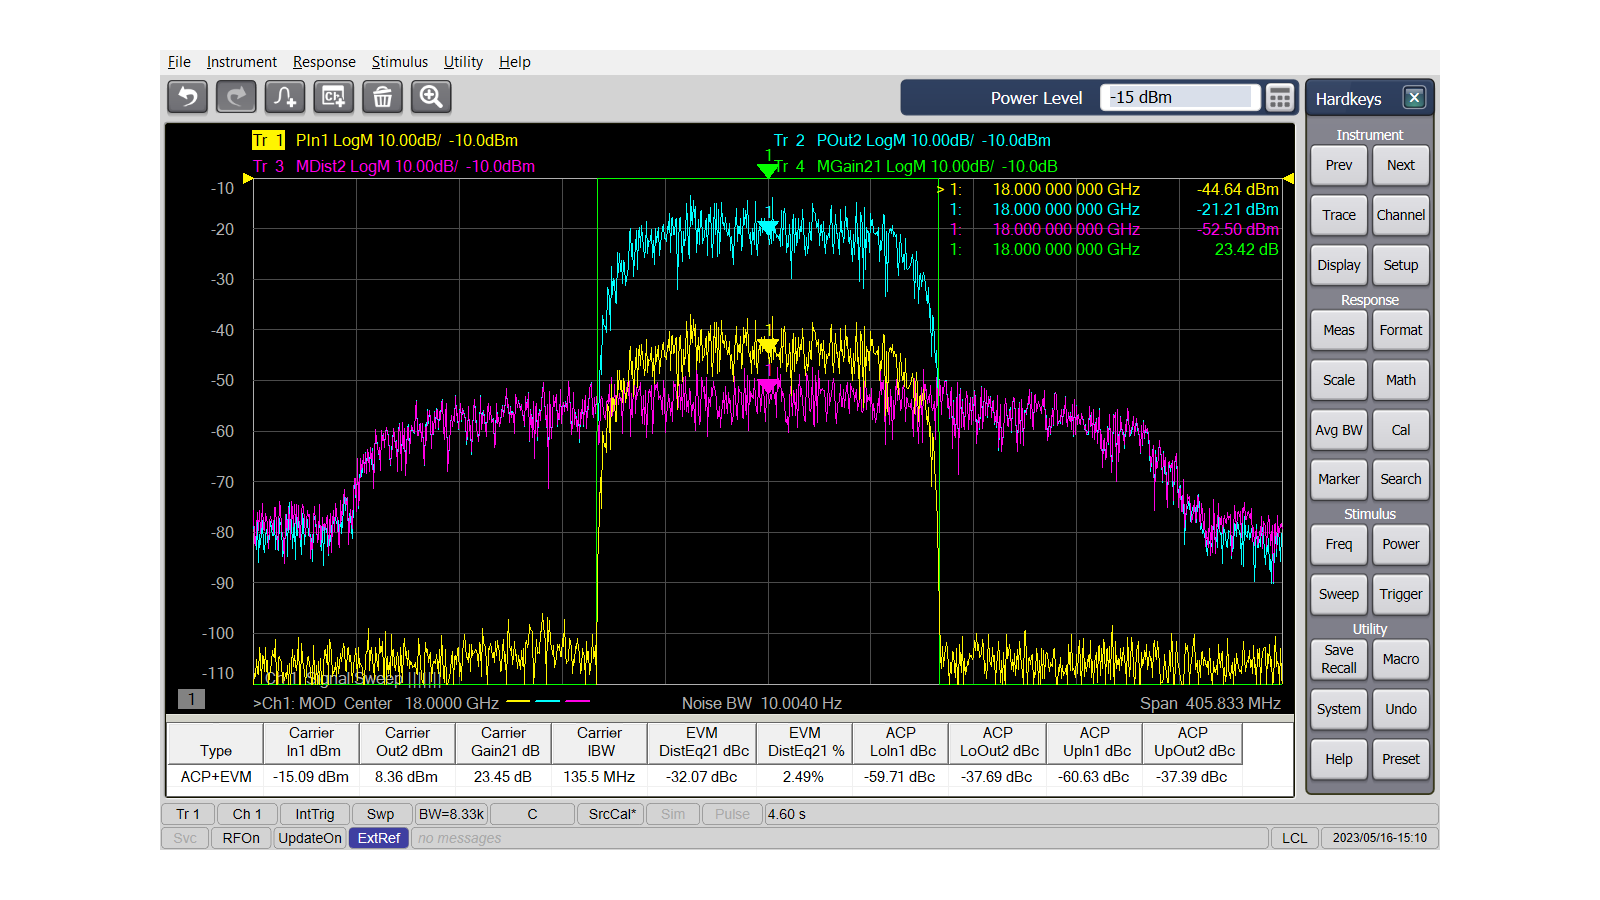Click the window number 1 box

pyautogui.click(x=191, y=699)
